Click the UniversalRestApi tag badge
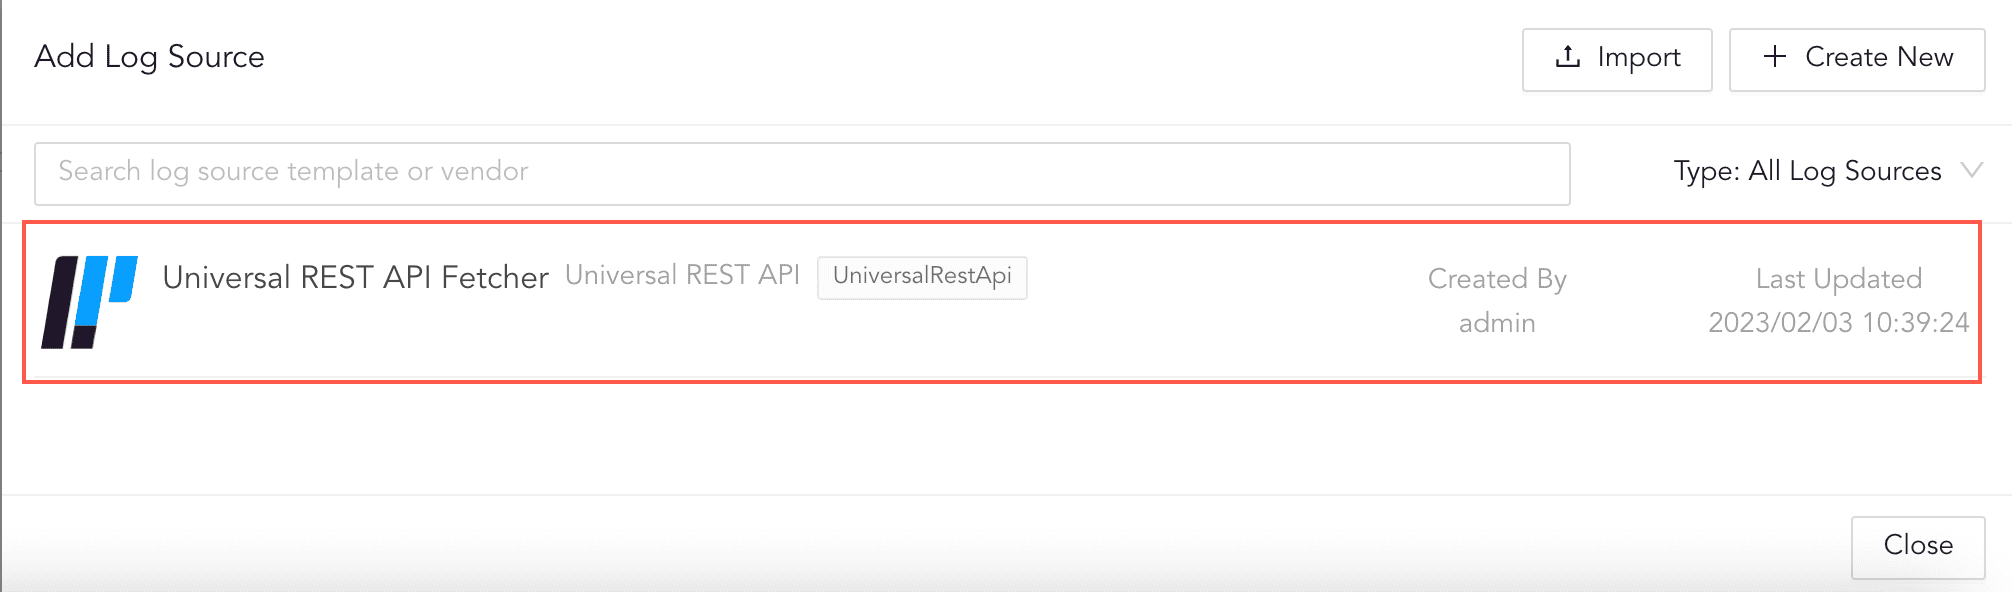The width and height of the screenshot is (2012, 592). pyautogui.click(x=922, y=277)
